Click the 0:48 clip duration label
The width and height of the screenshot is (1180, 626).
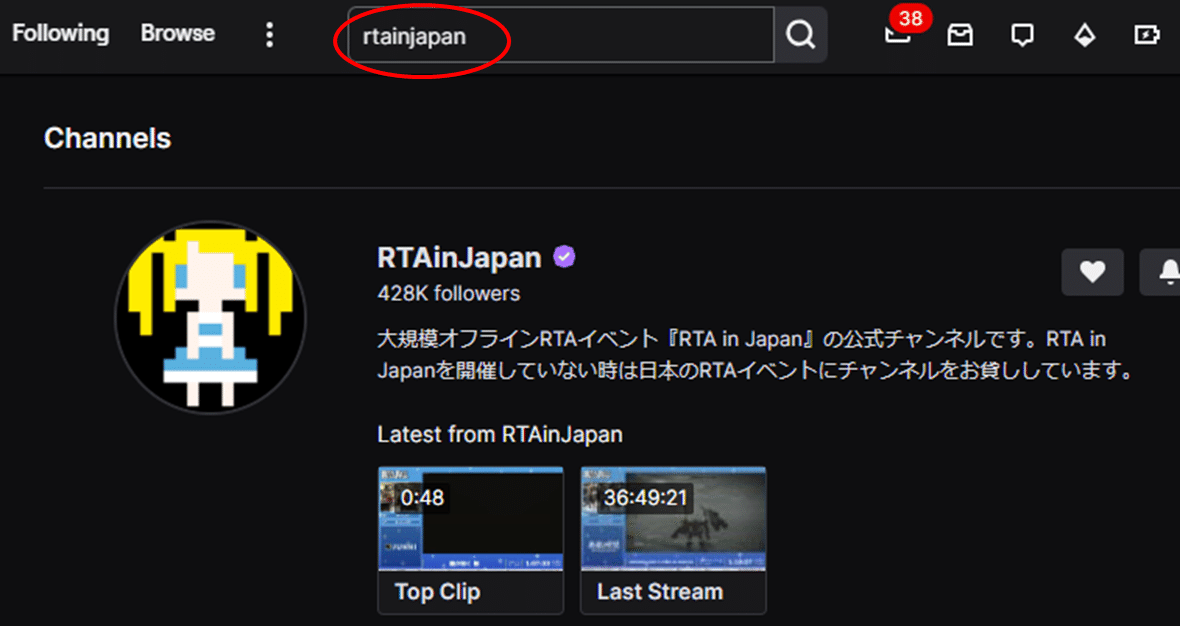[422, 498]
